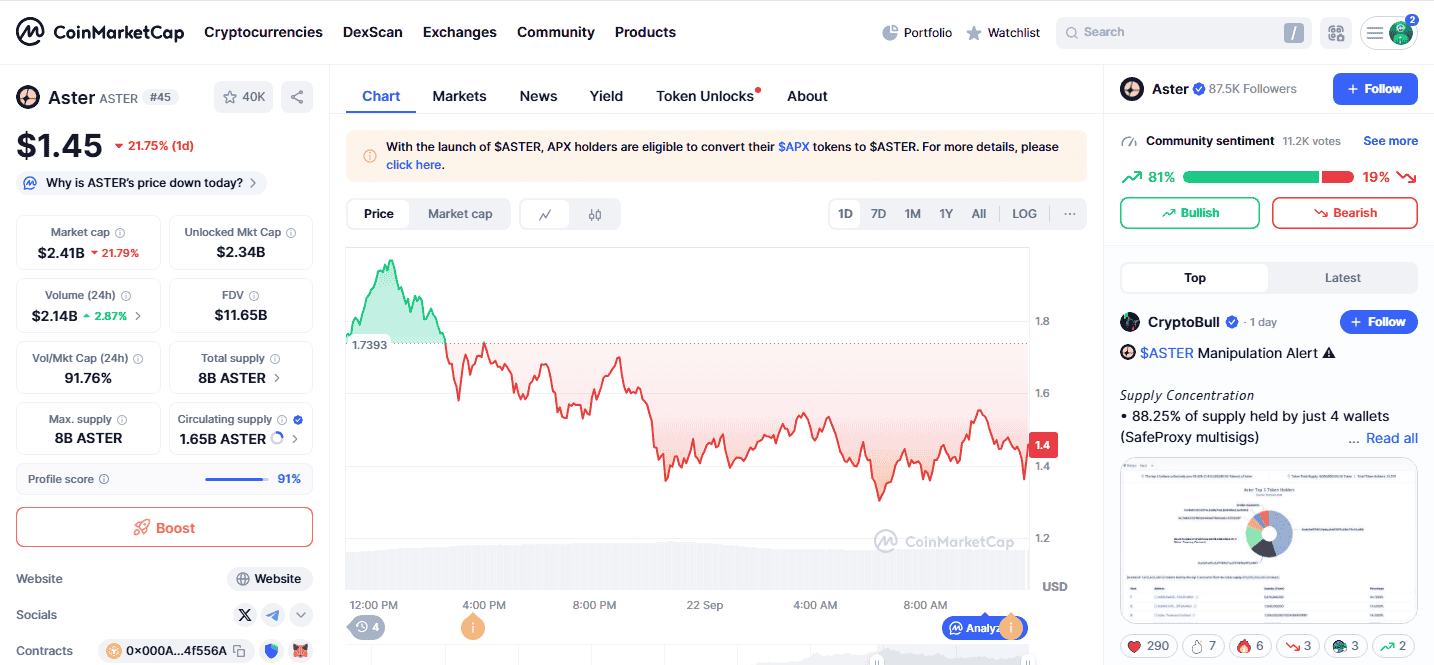Toggle LOG scale on chart
This screenshot has width=1434, height=665.
(x=1024, y=214)
